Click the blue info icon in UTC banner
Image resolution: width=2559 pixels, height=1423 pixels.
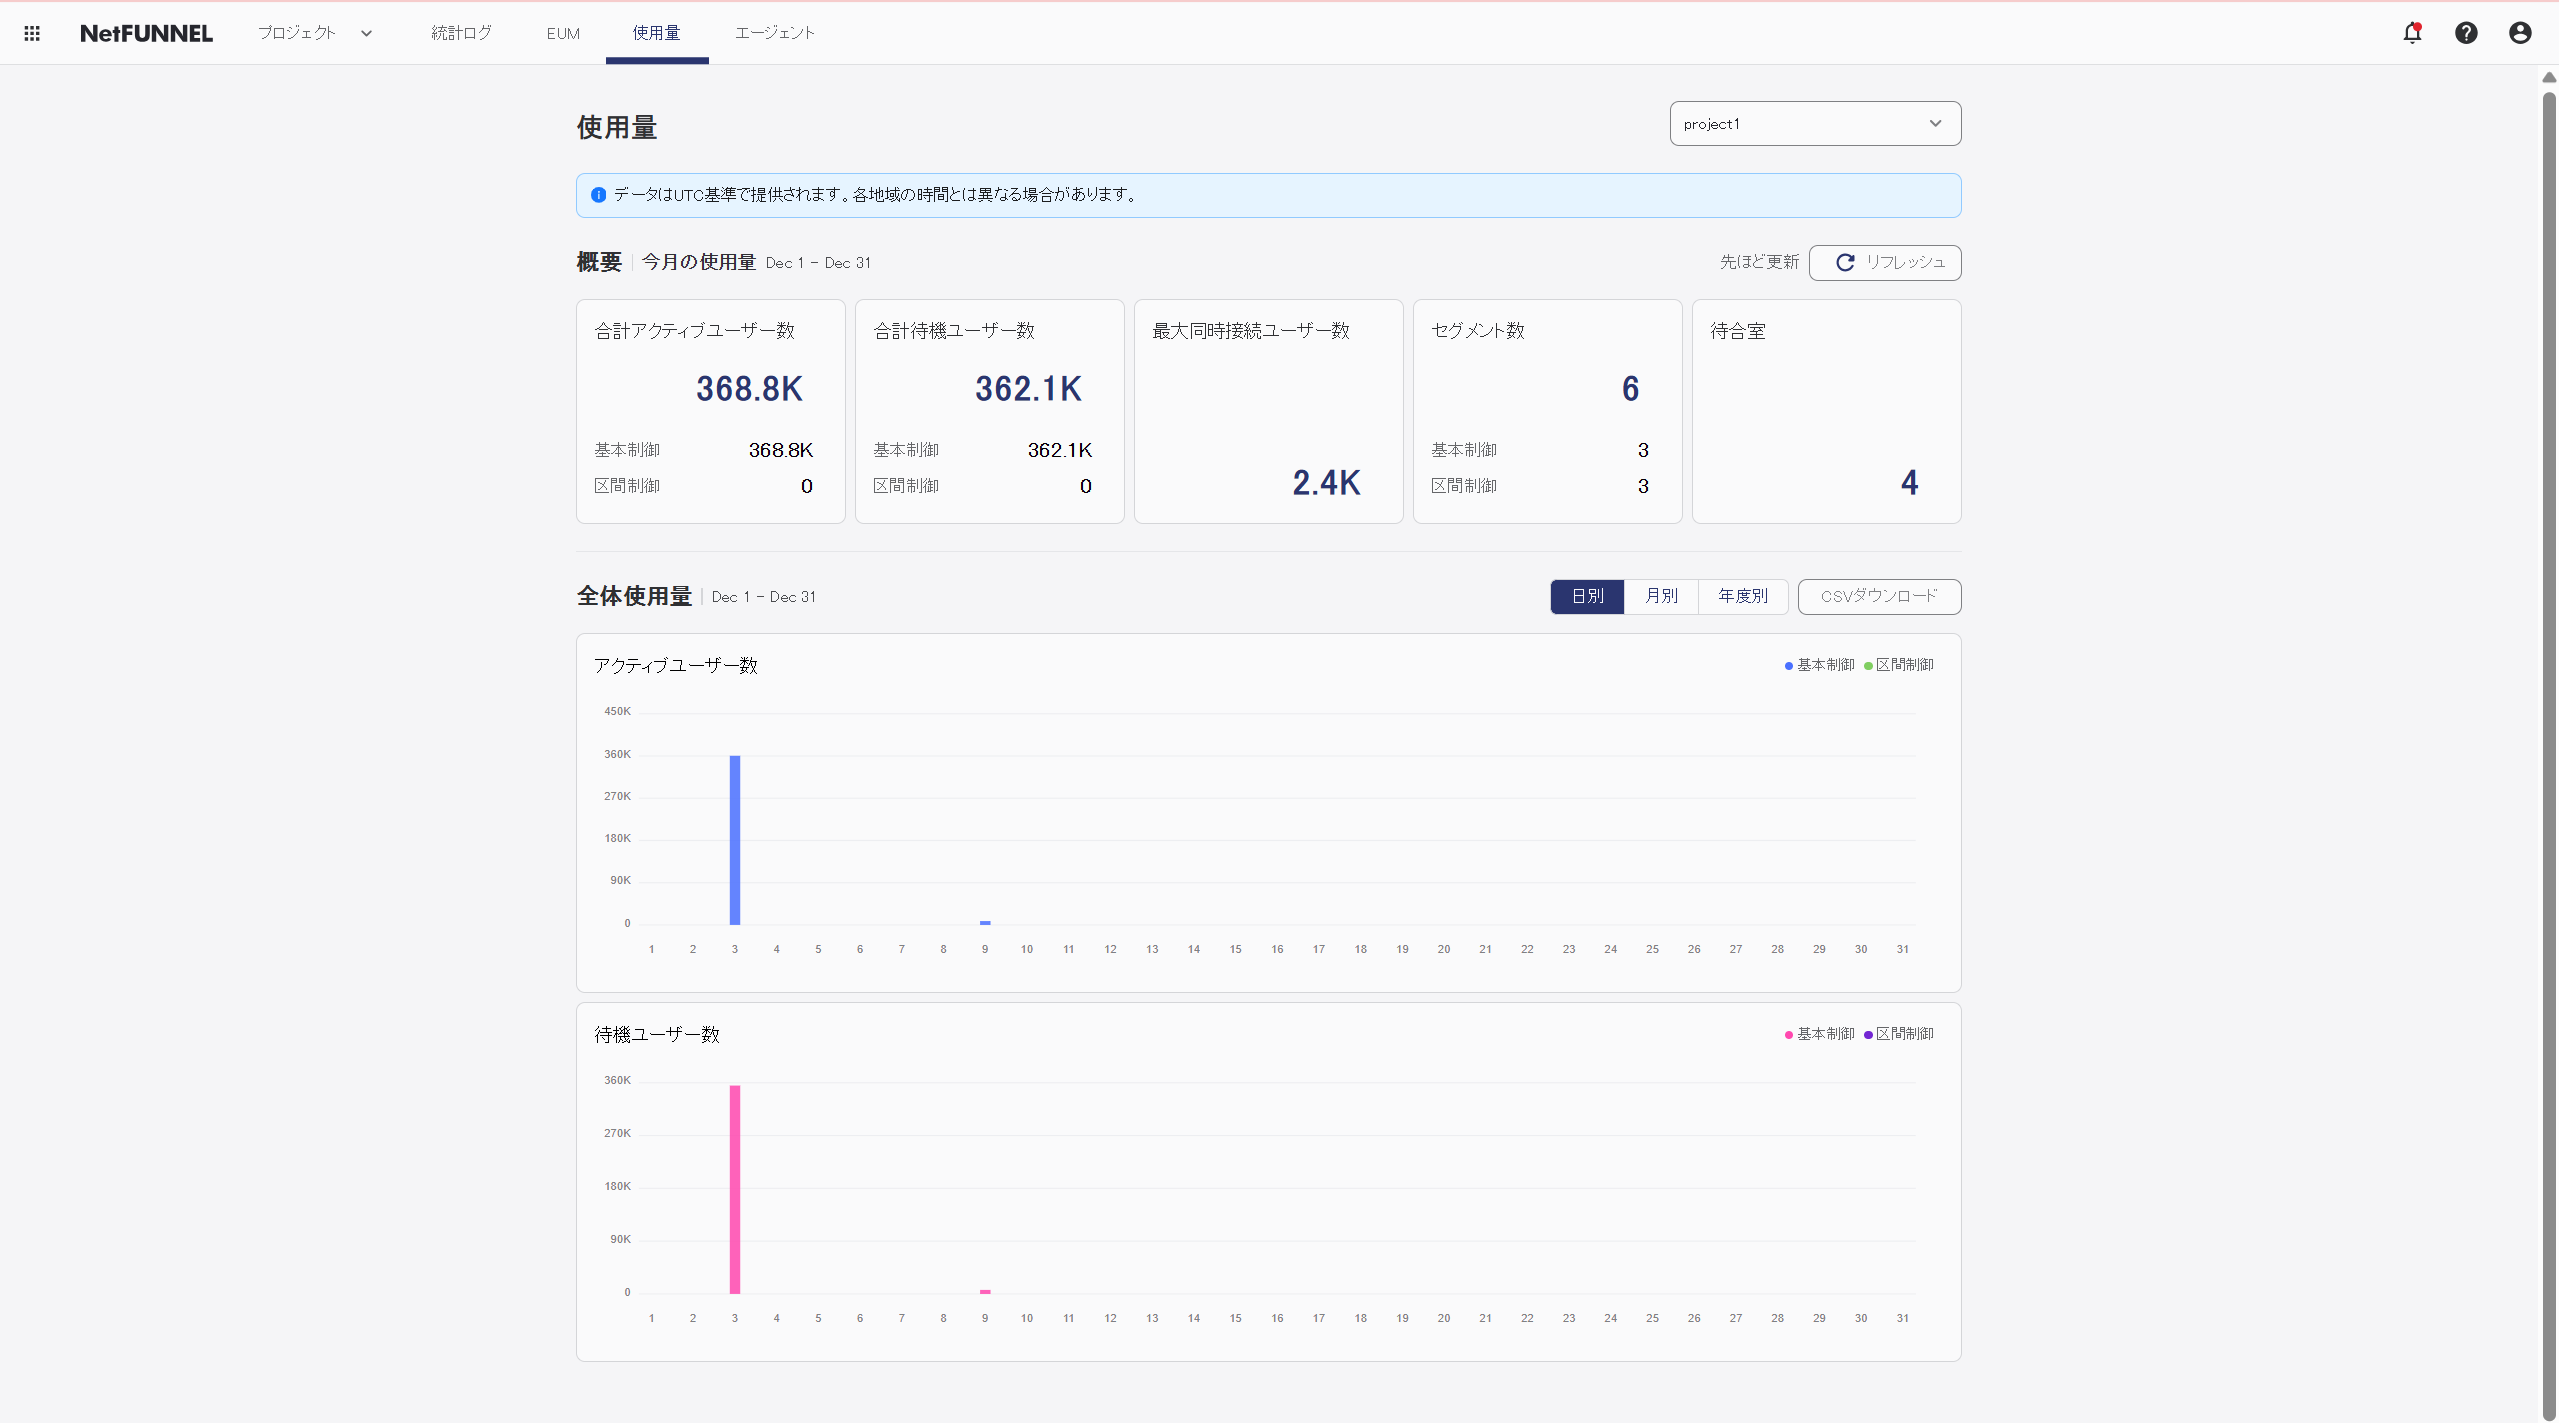598,195
